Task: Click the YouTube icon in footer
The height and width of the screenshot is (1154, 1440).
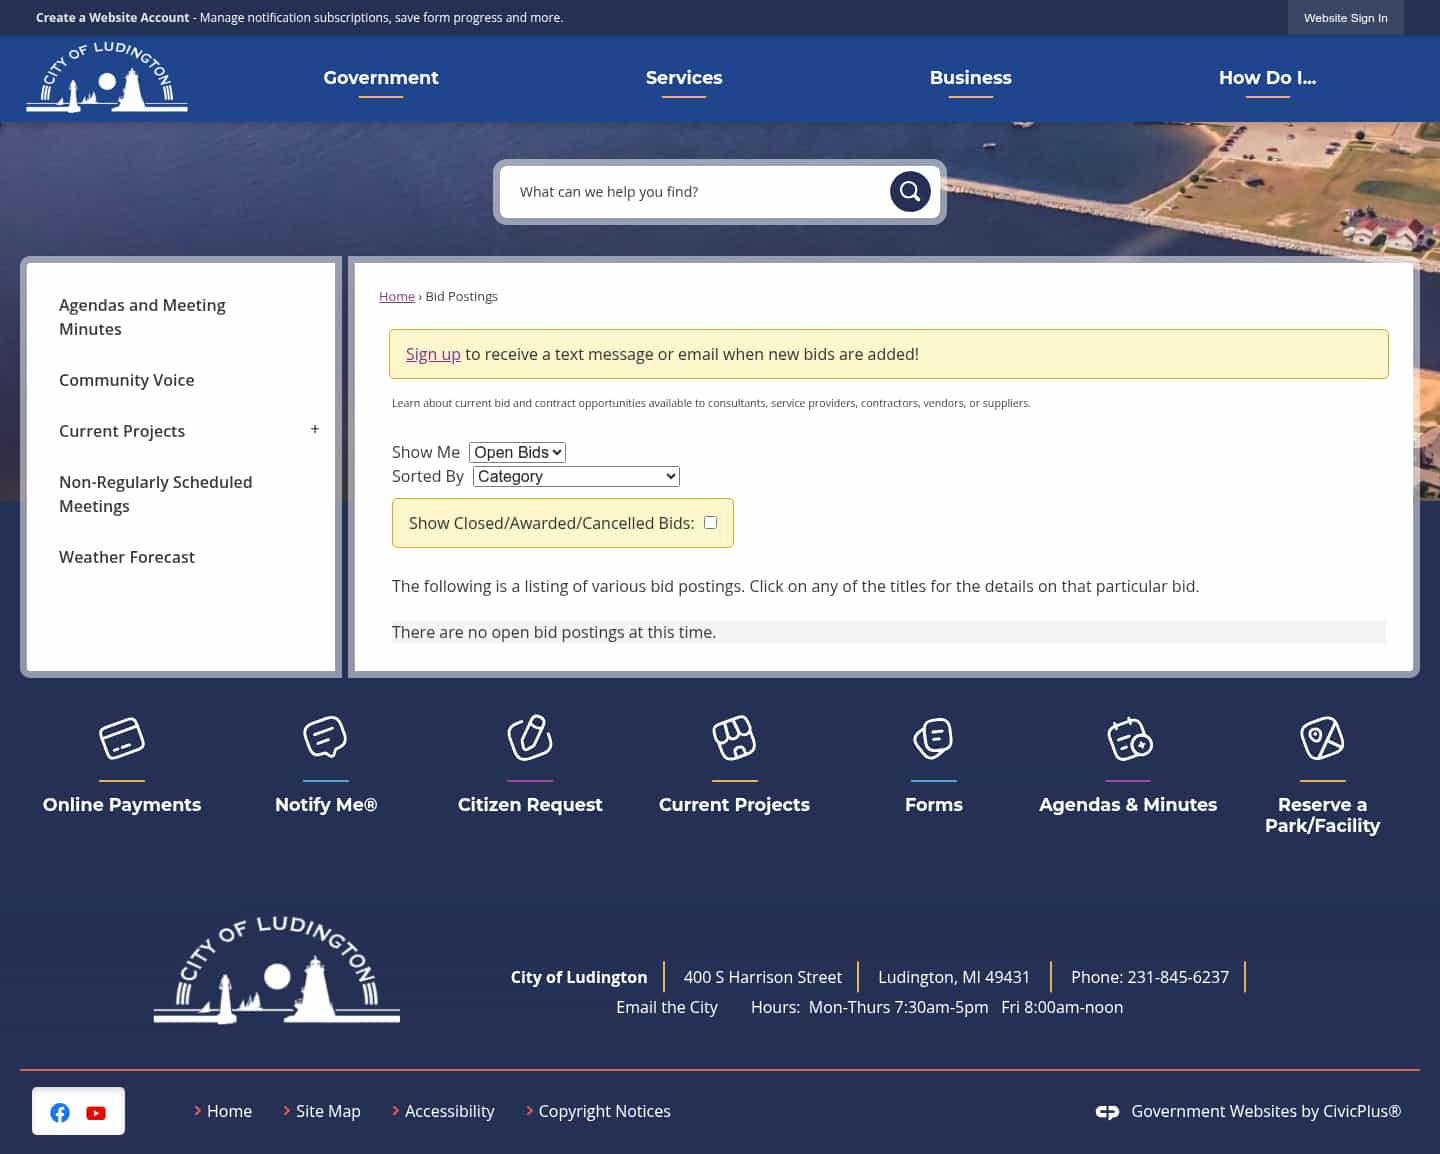Action: pos(96,1112)
